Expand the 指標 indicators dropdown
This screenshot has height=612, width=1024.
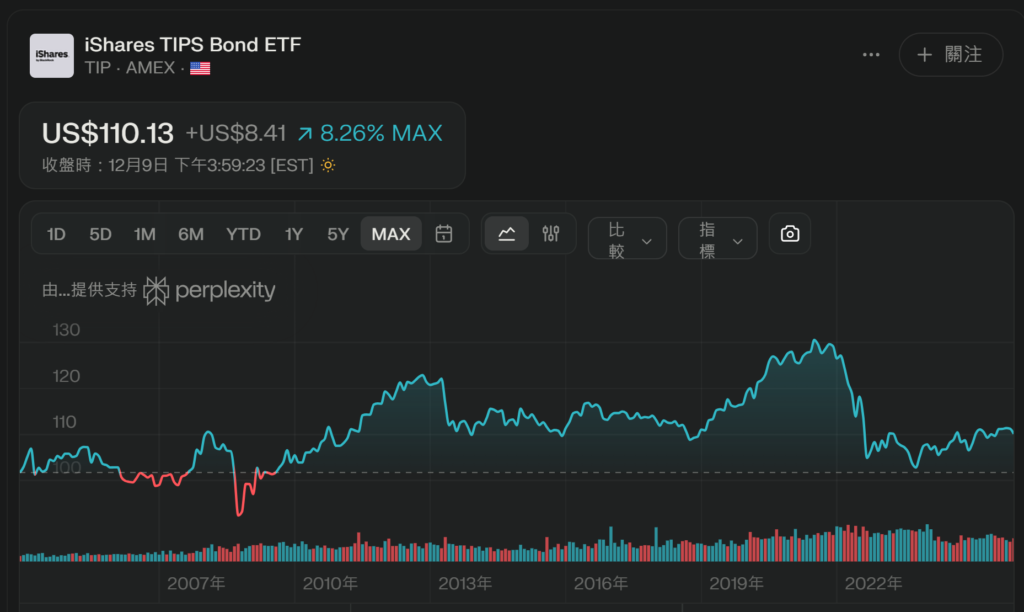pyautogui.click(x=717, y=239)
